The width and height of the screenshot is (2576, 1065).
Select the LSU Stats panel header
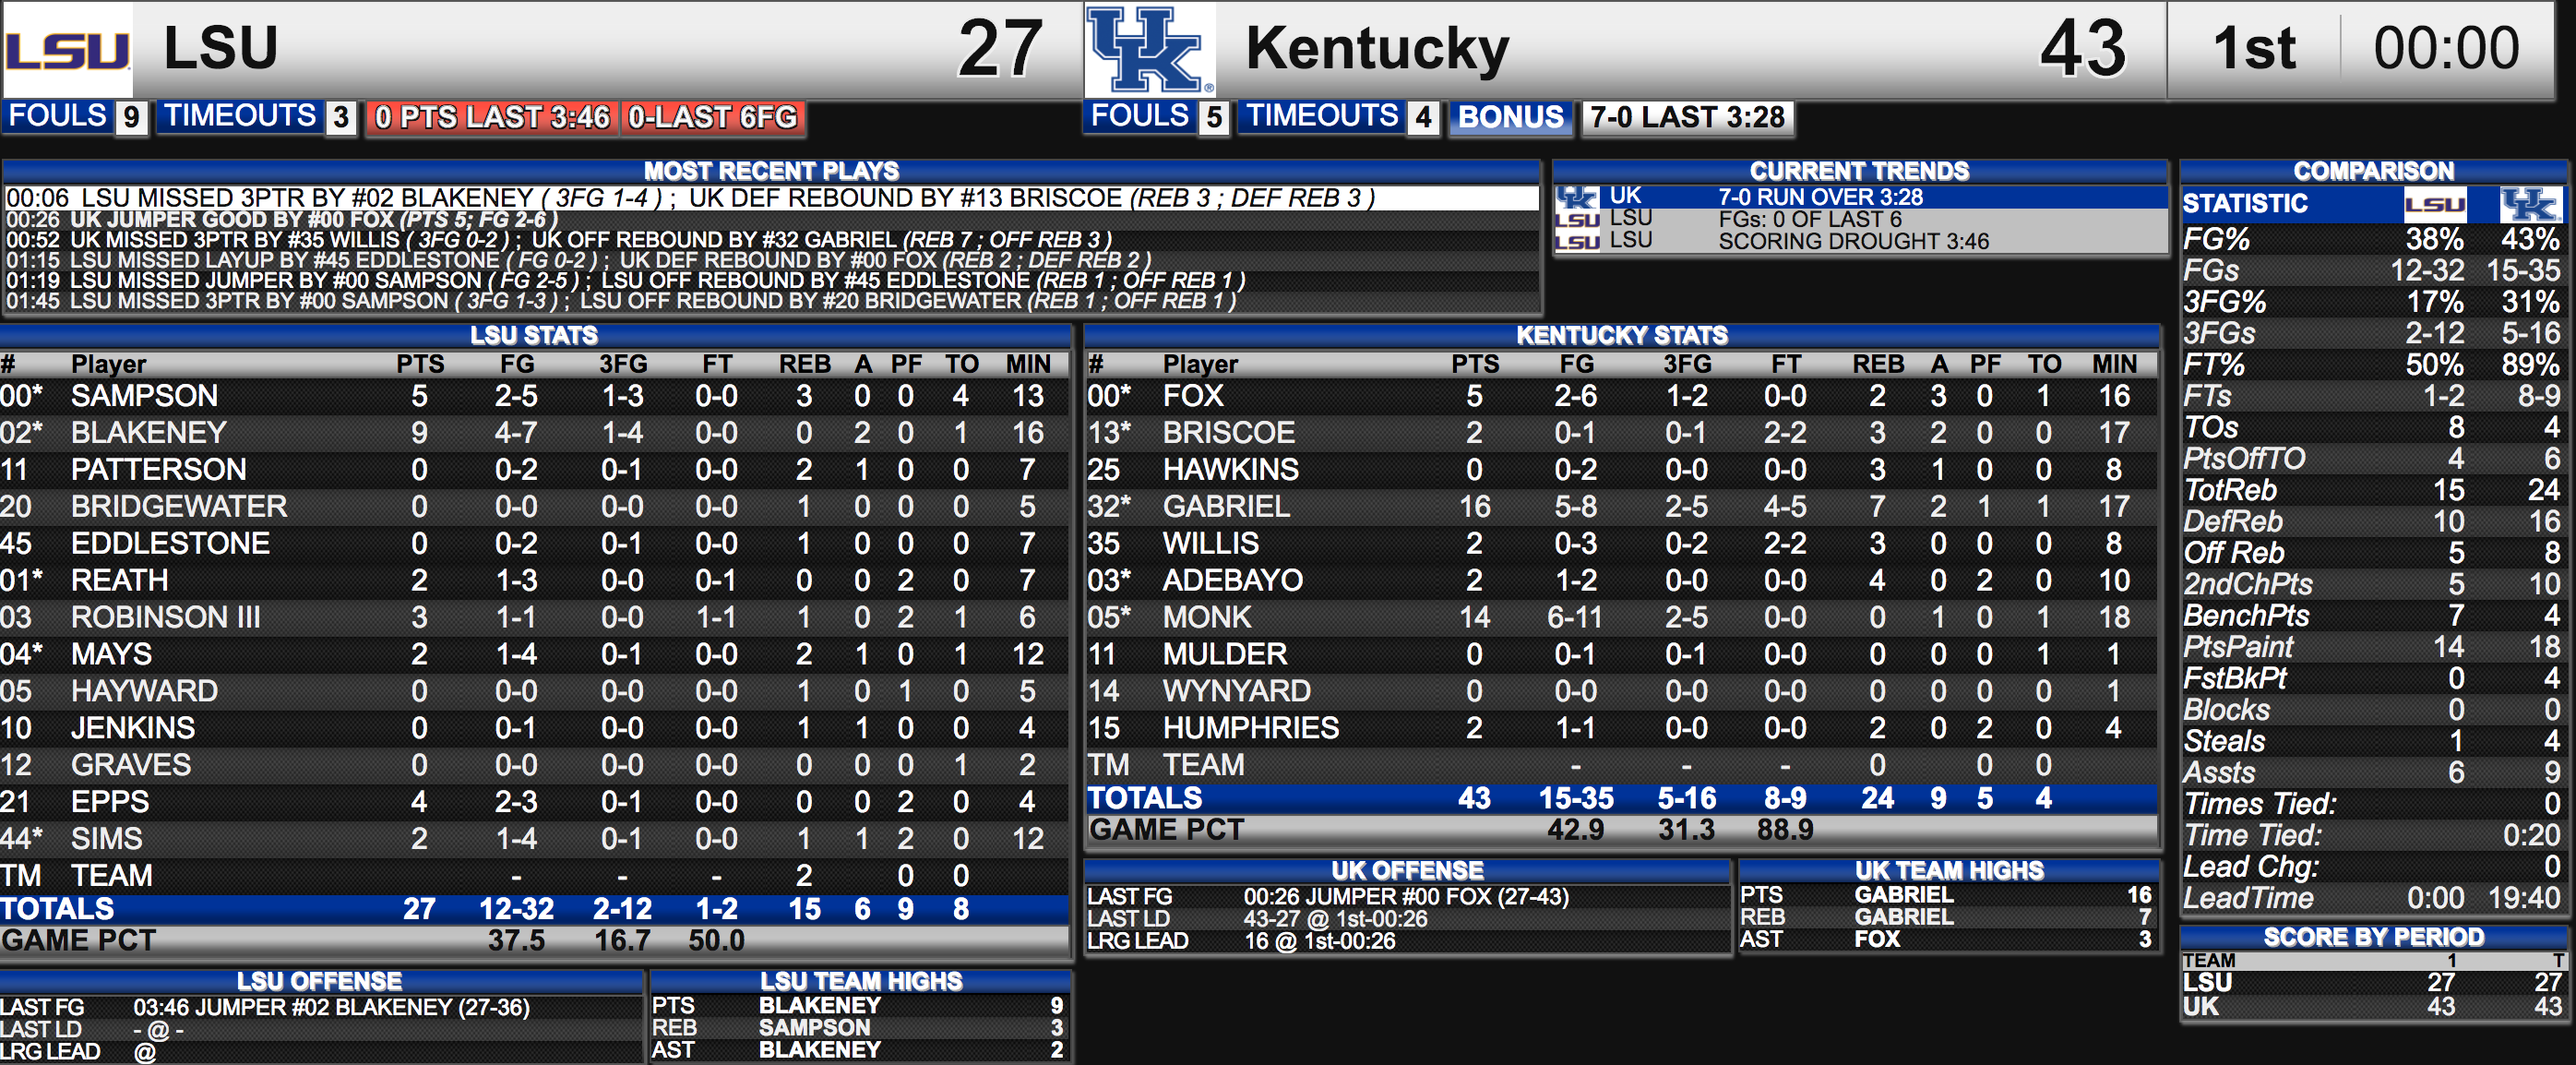[x=534, y=335]
